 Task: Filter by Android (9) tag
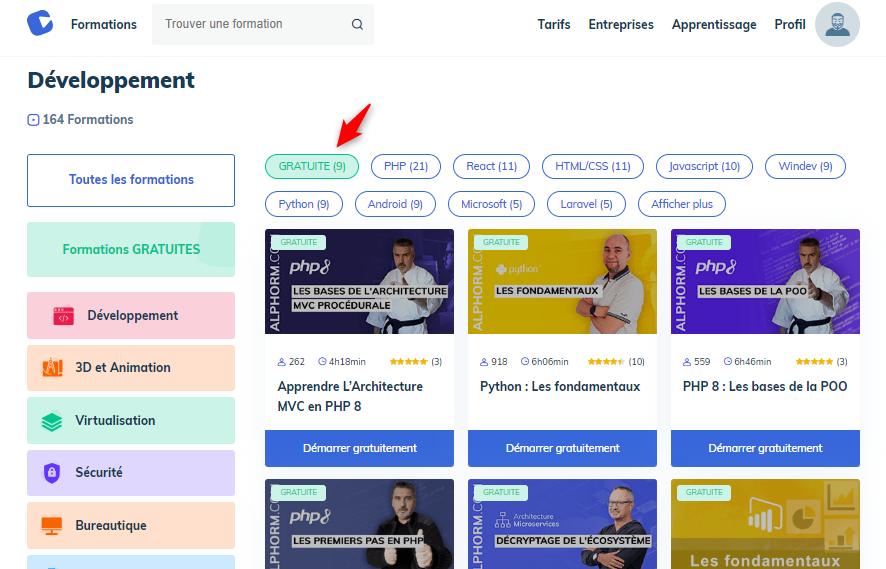click(x=396, y=204)
